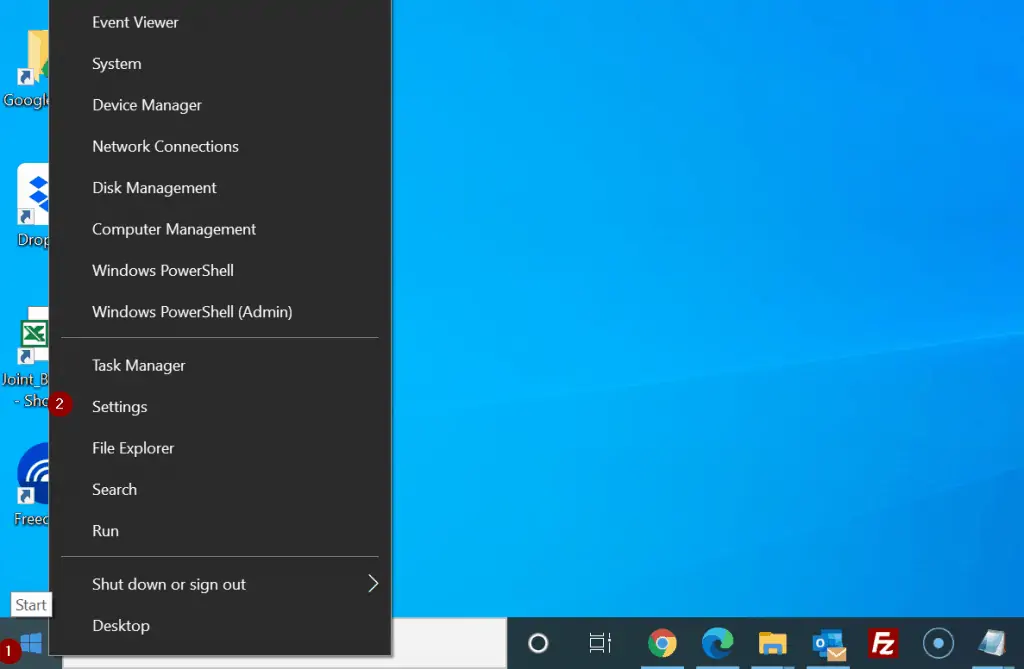This screenshot has width=1024, height=669.
Task: Click the Cortana circle icon
Action: (538, 643)
